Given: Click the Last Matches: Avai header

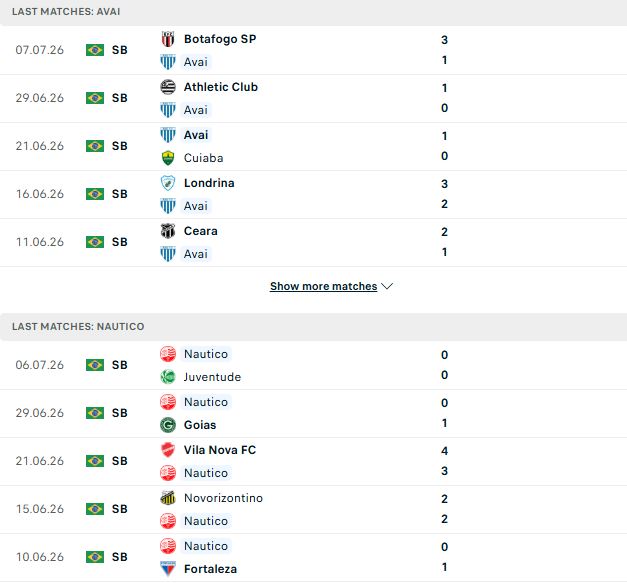Looking at the screenshot, I should tap(66, 12).
